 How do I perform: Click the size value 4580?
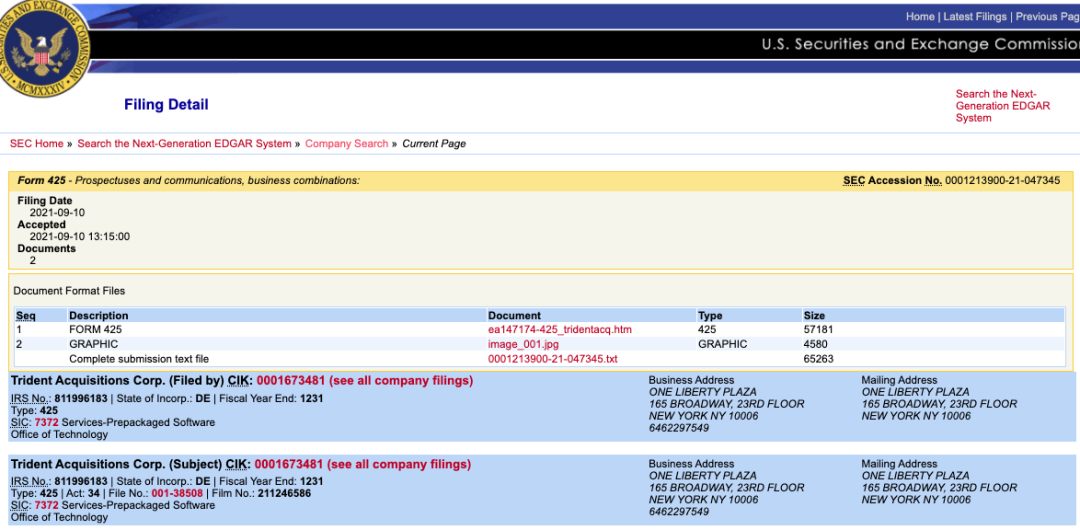tap(816, 345)
